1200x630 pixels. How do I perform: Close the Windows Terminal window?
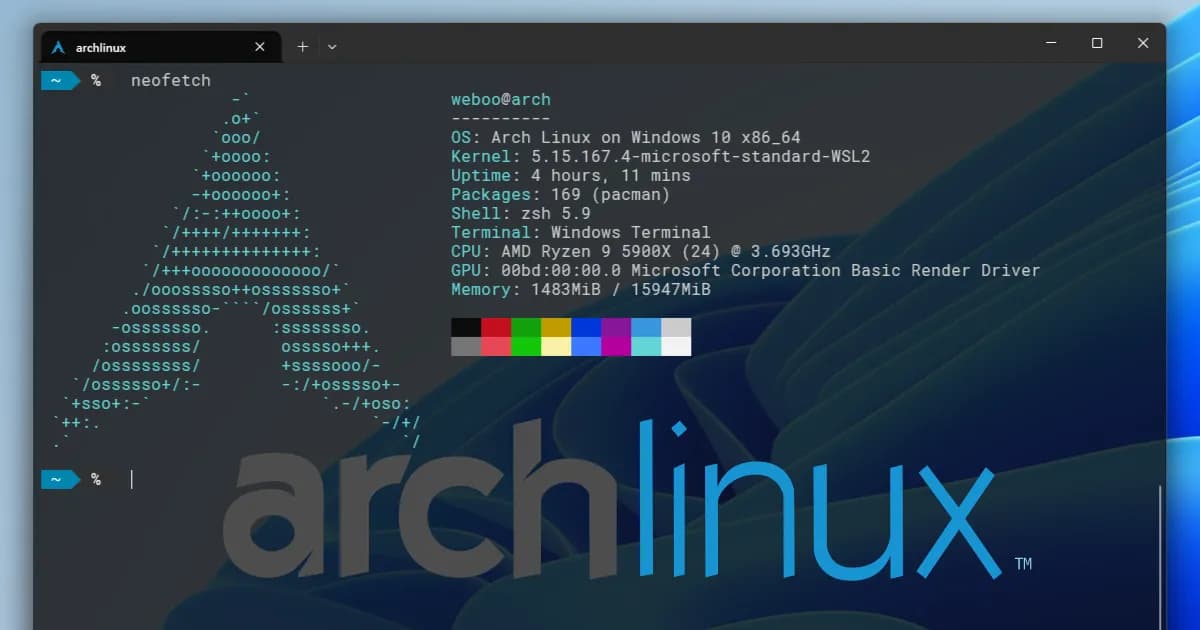(1143, 43)
